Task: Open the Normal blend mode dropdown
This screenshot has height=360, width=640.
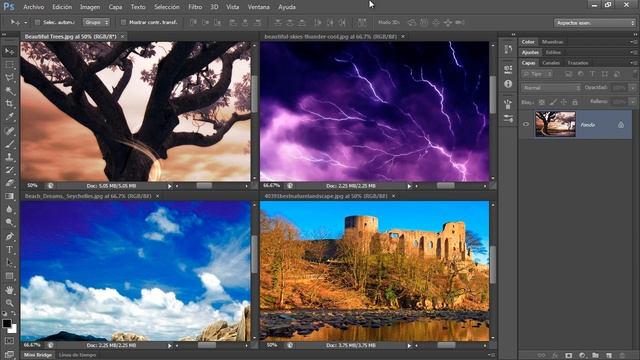Action: [x=551, y=88]
